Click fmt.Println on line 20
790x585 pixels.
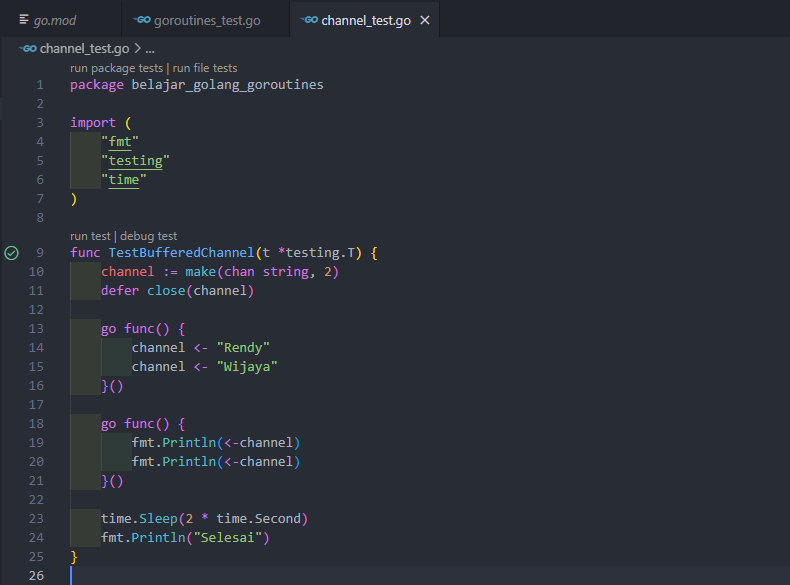174,462
